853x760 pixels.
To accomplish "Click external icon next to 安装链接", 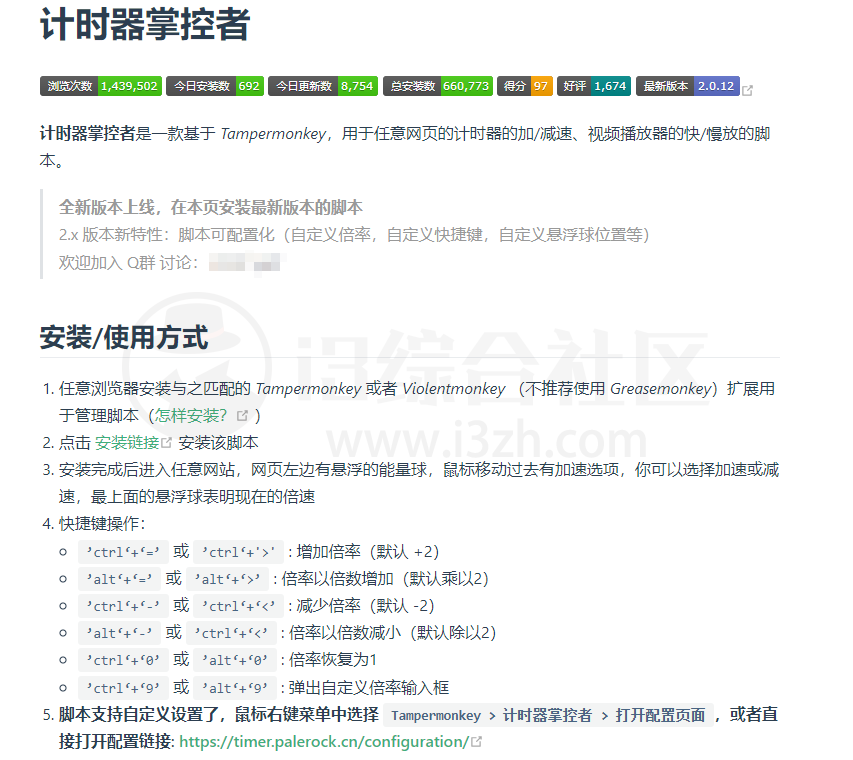I will coord(166,443).
